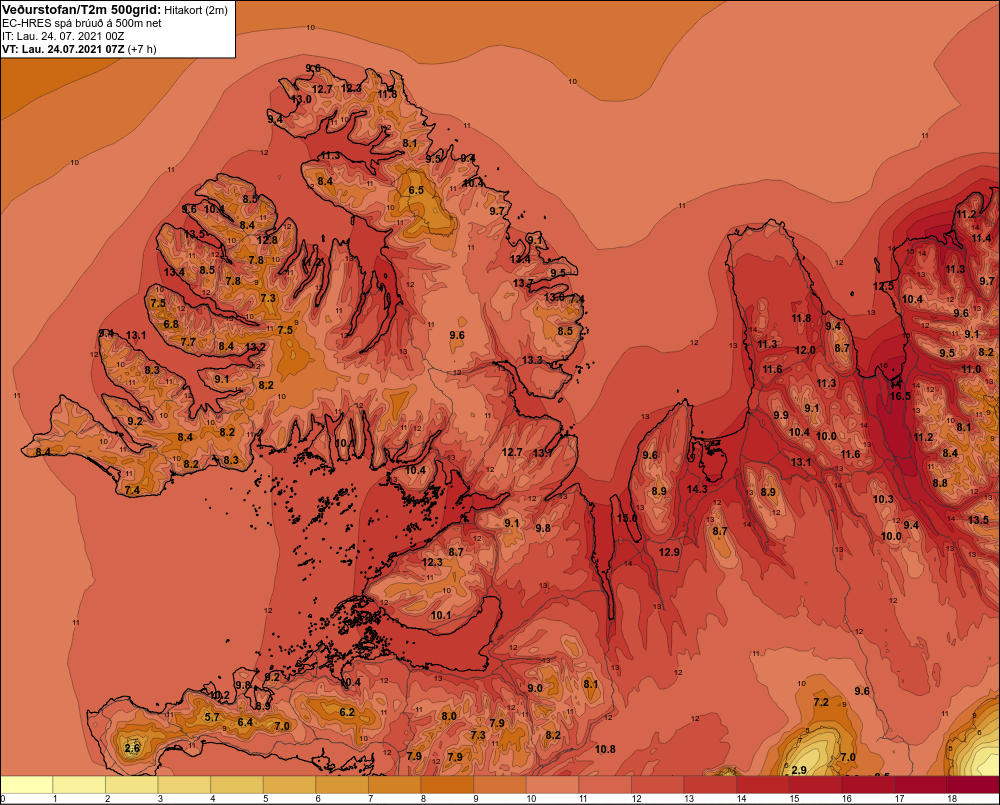Click 'EC-HRES spá brúuð á 500m net' line

pyautogui.click(x=82, y=23)
